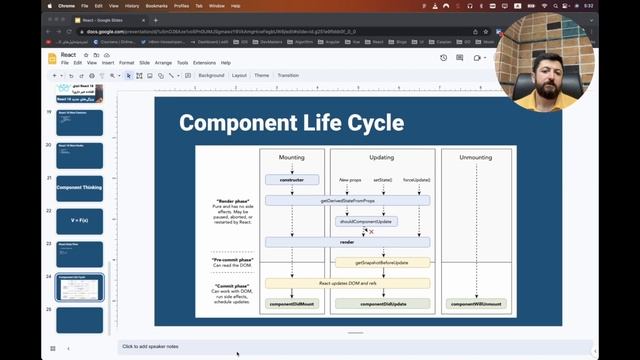Open the comment history icon

460,58
